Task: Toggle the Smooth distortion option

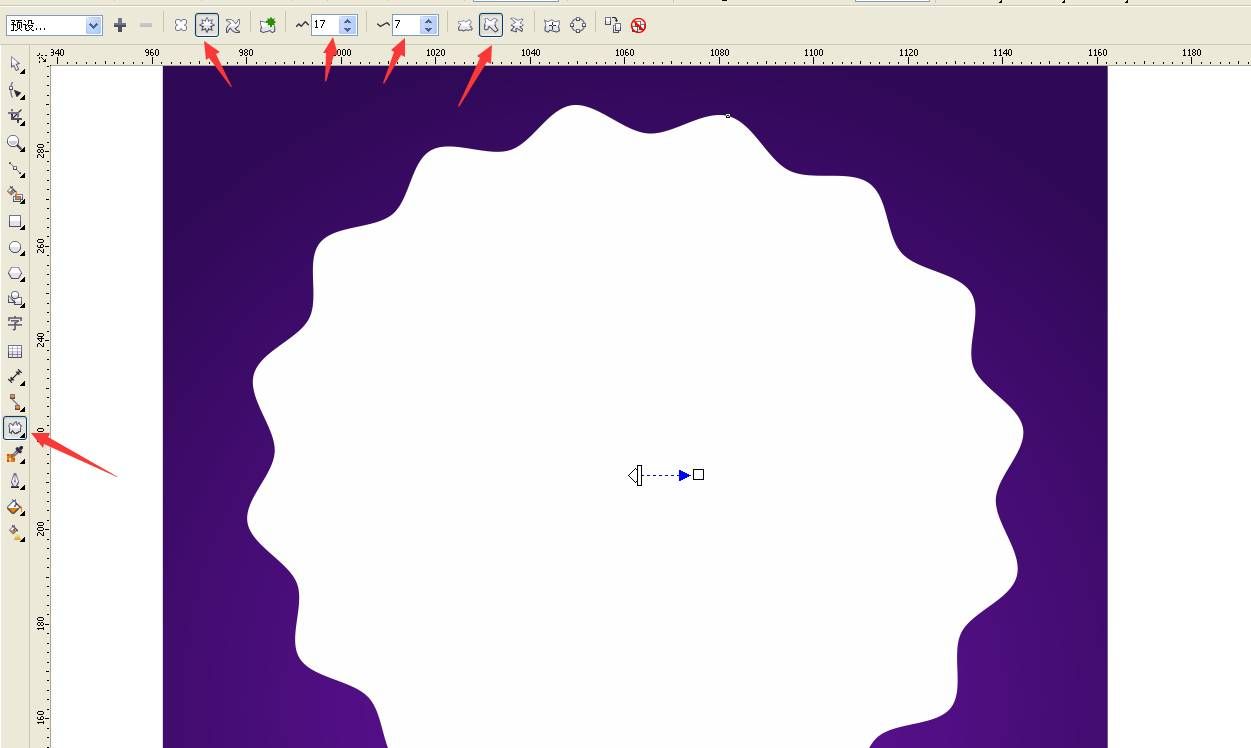Action: point(491,25)
